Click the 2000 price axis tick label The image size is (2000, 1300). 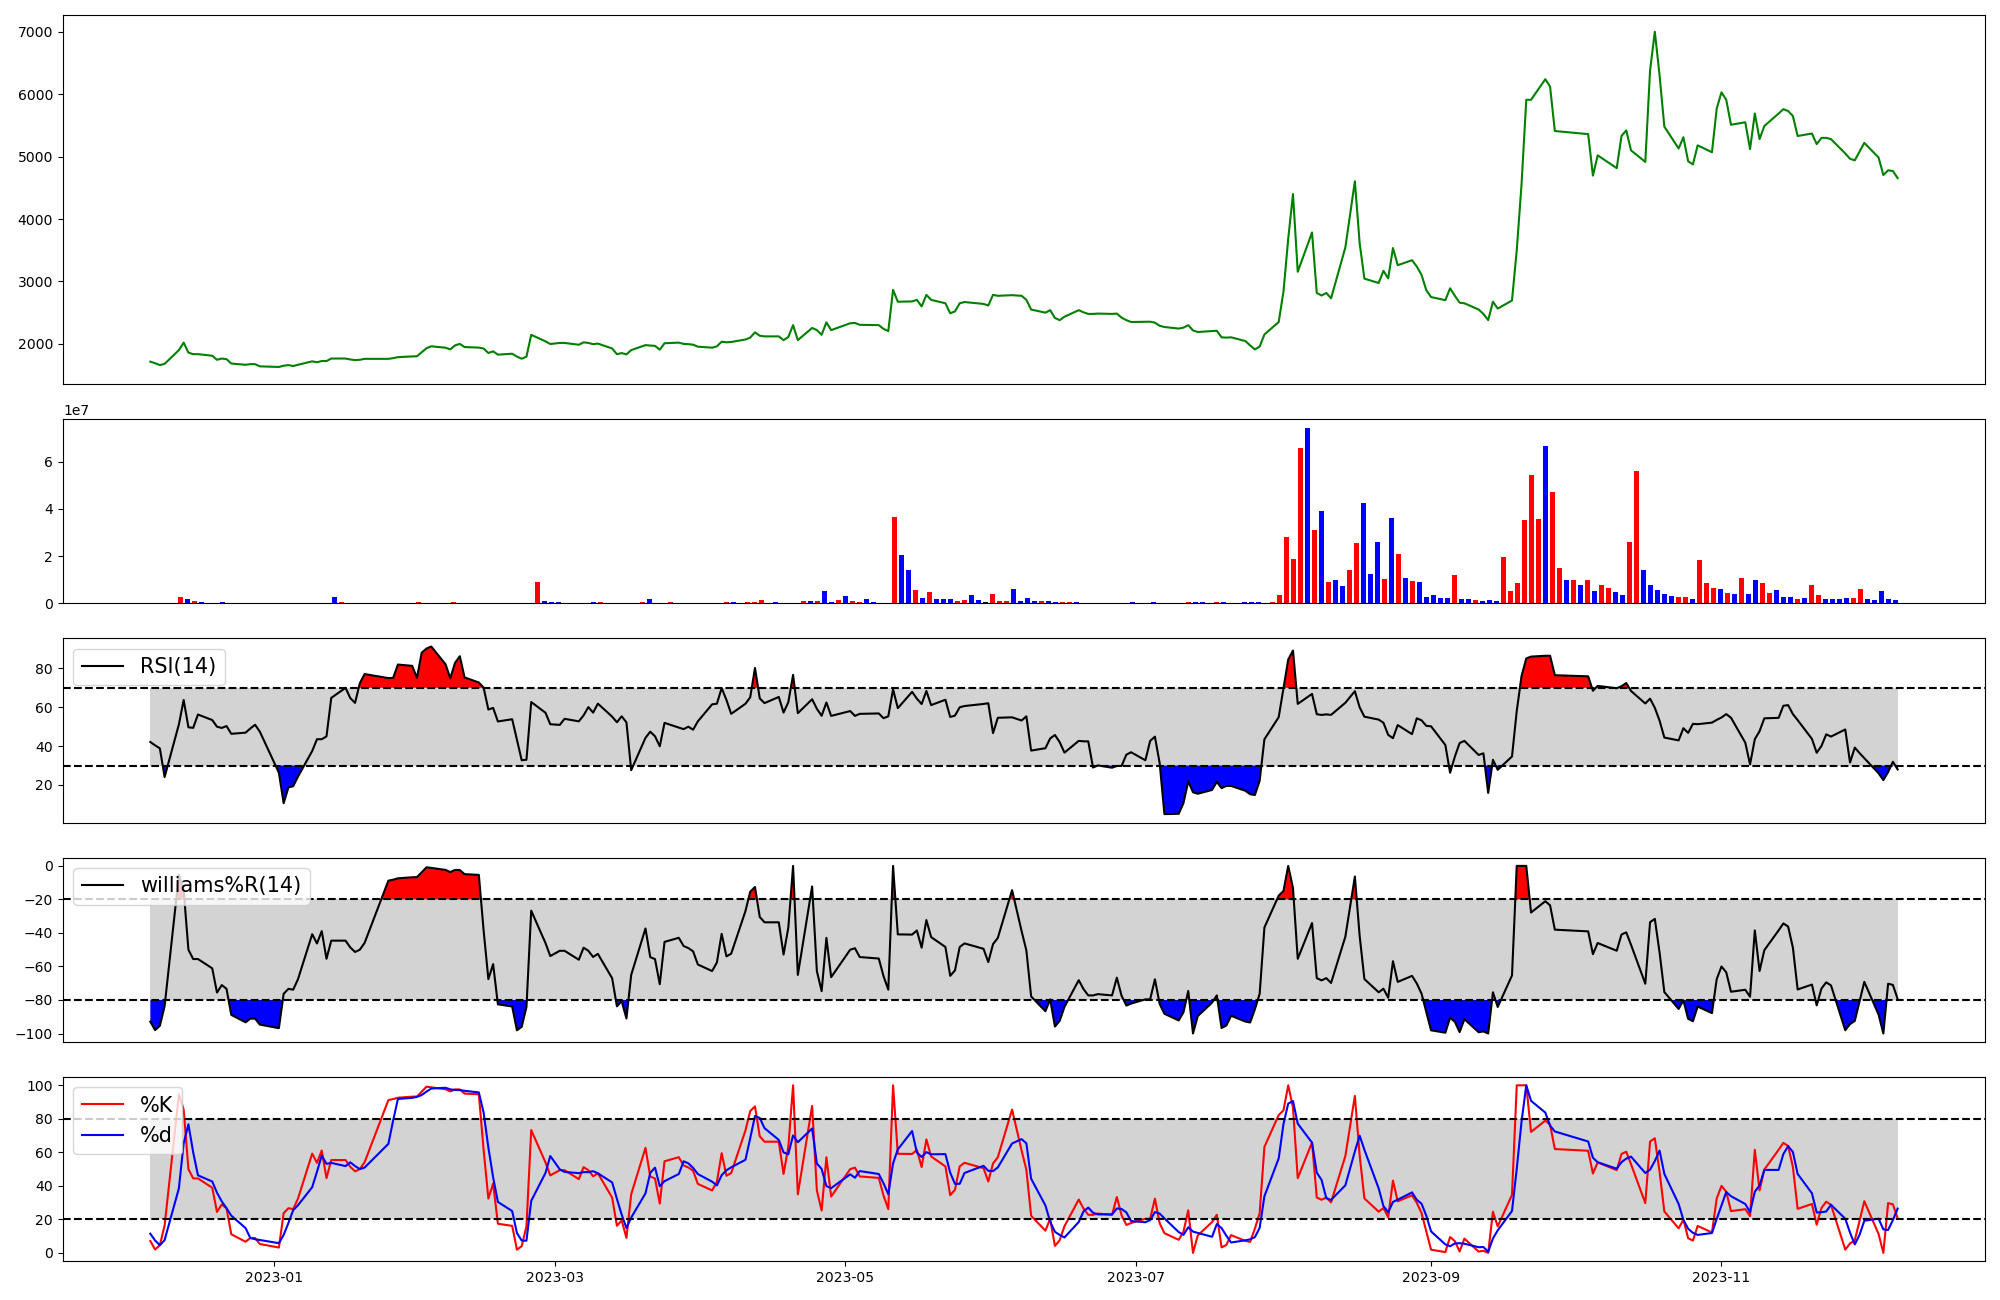point(35,345)
